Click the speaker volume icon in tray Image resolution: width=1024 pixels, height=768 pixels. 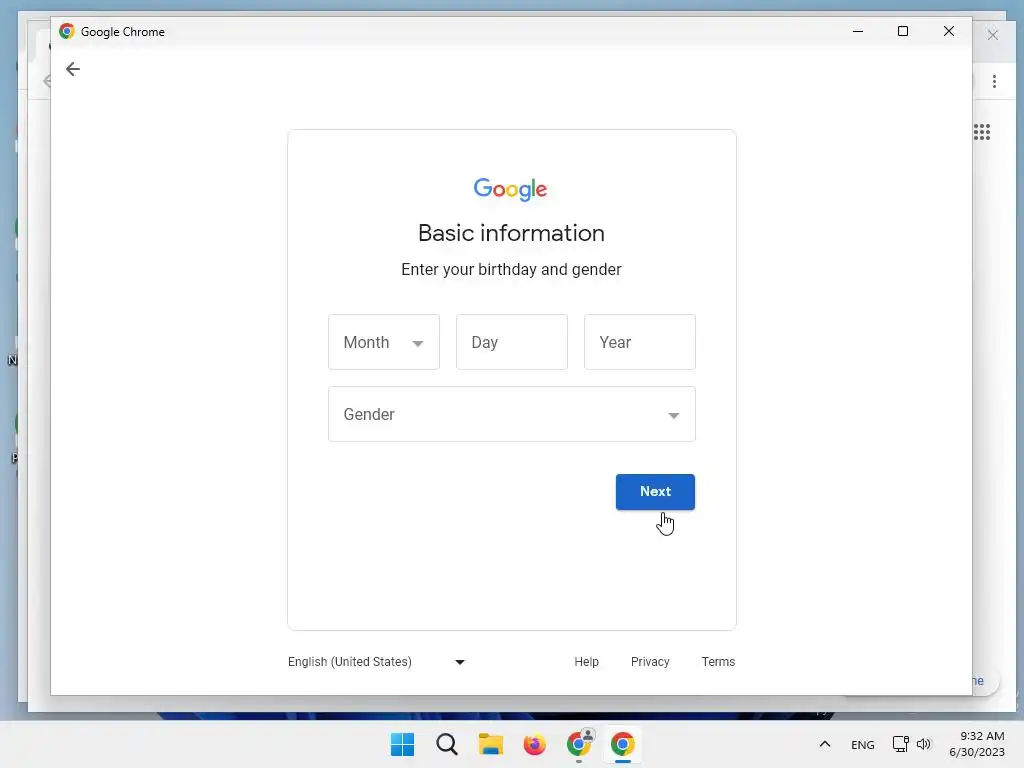(923, 744)
